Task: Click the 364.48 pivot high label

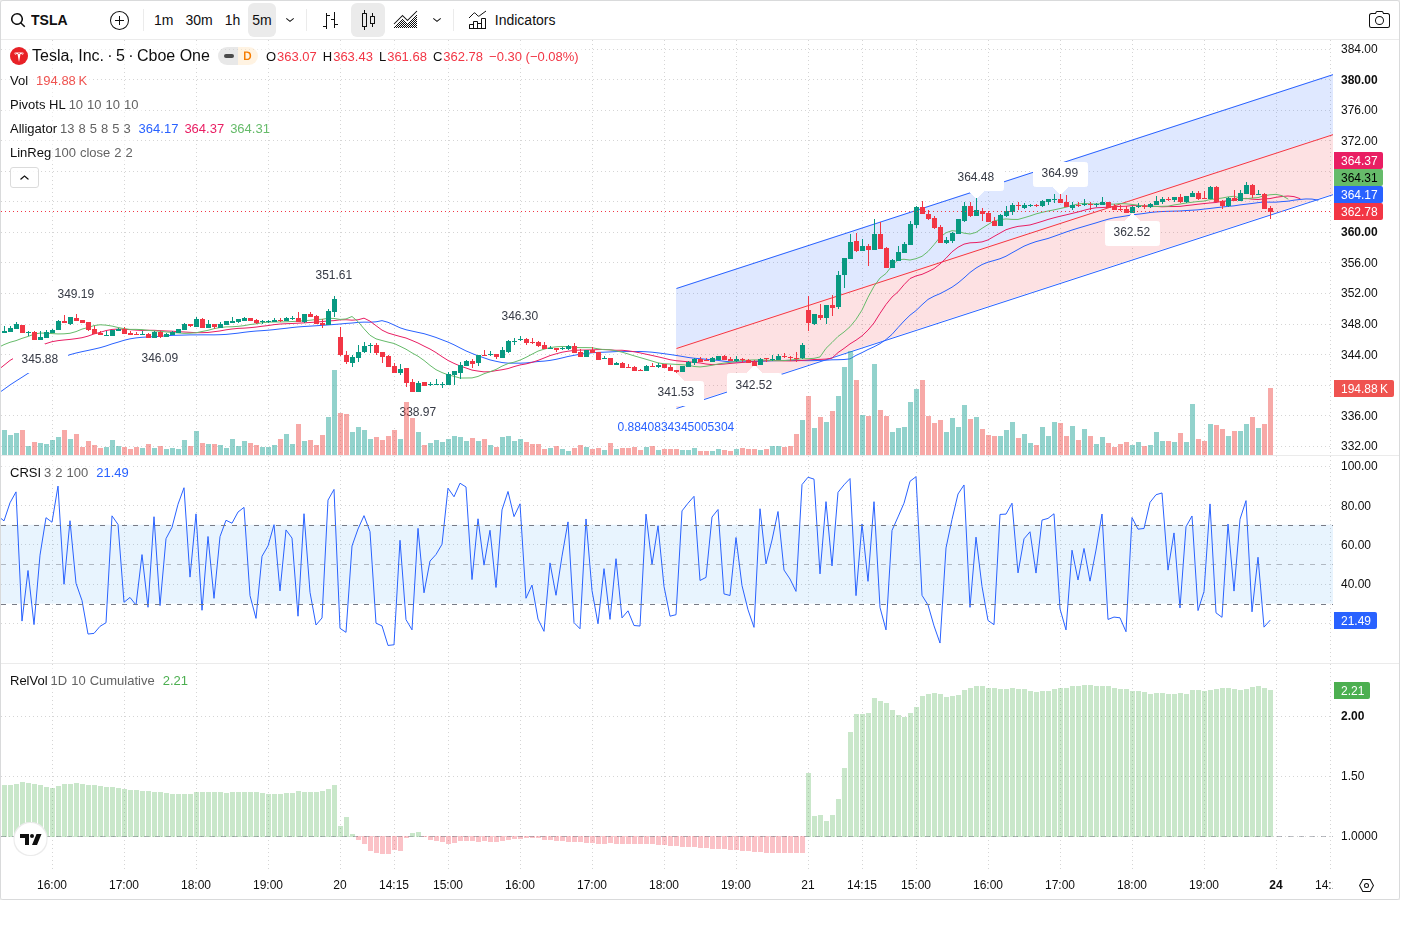Action: 976,177
